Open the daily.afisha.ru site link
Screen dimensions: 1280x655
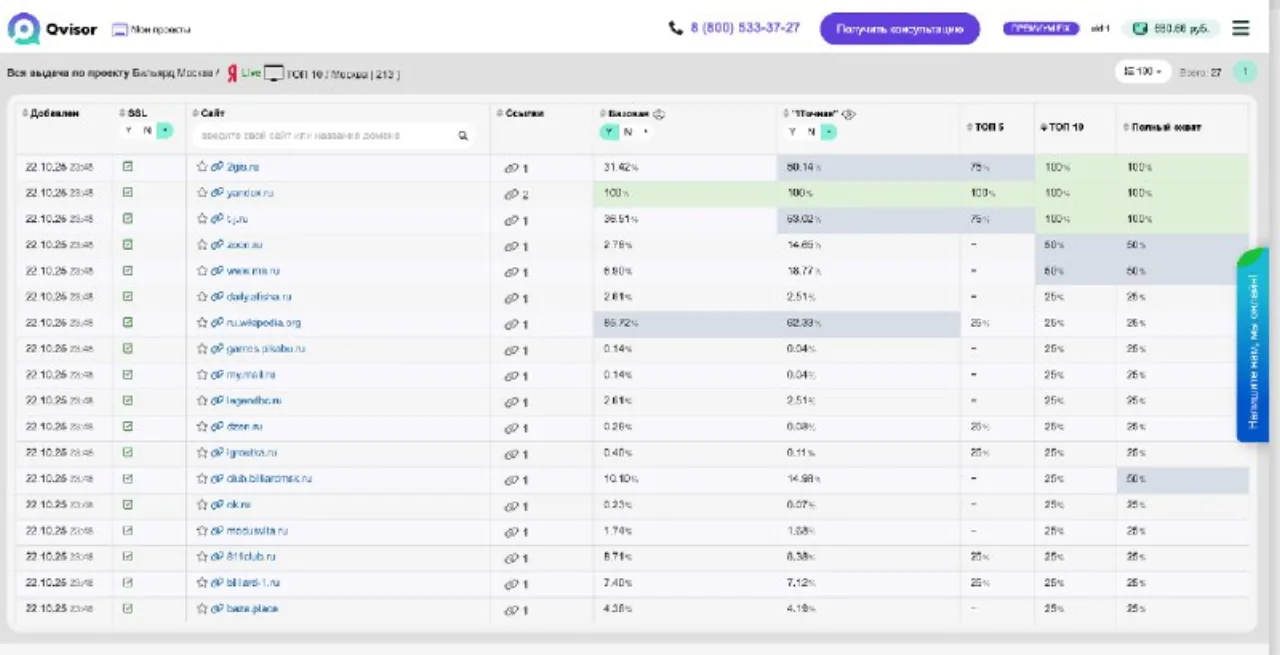259,297
